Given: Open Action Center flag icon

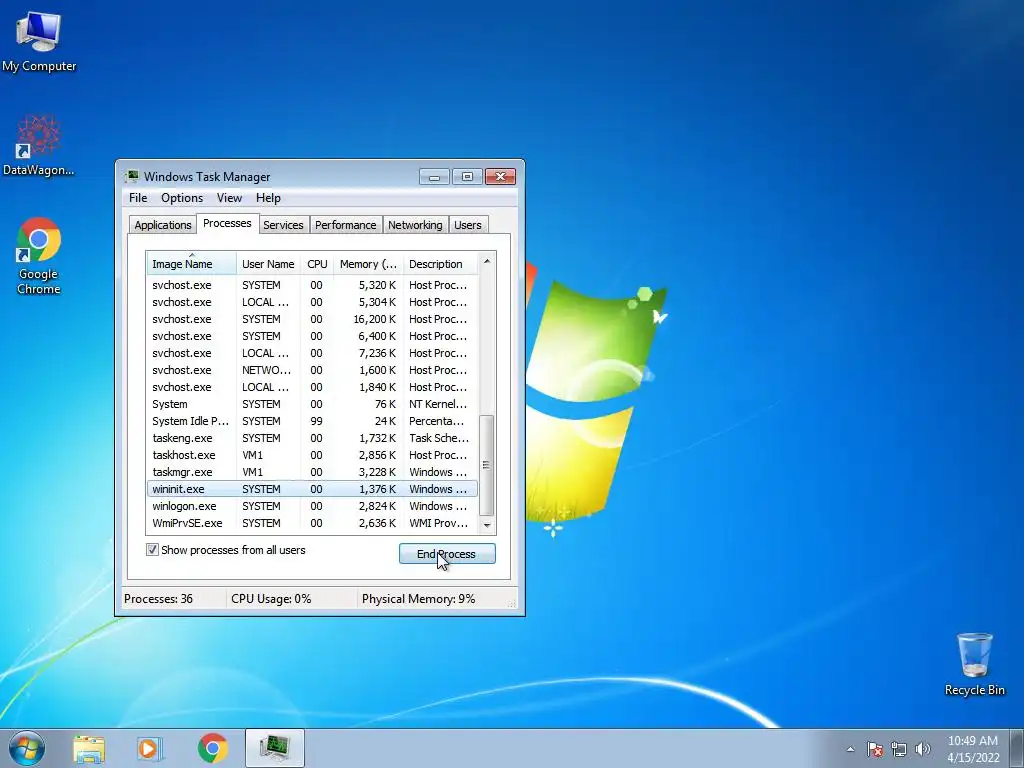Looking at the screenshot, I should (875, 749).
